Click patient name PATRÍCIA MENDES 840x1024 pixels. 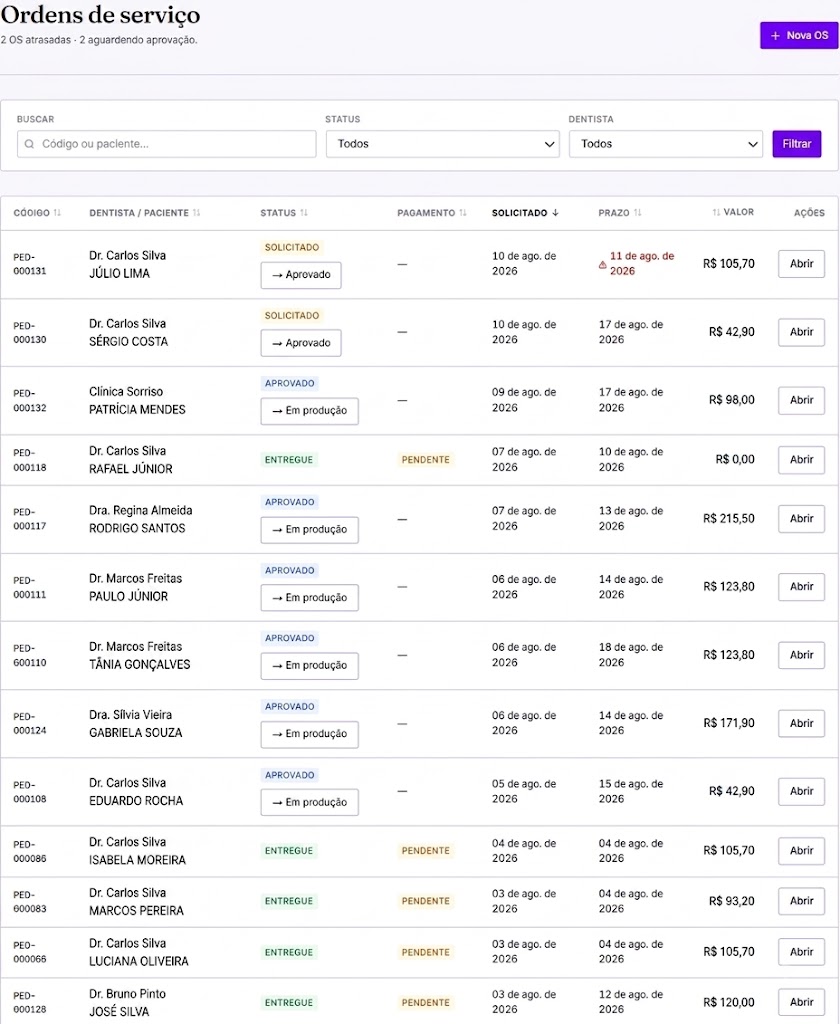(x=137, y=409)
